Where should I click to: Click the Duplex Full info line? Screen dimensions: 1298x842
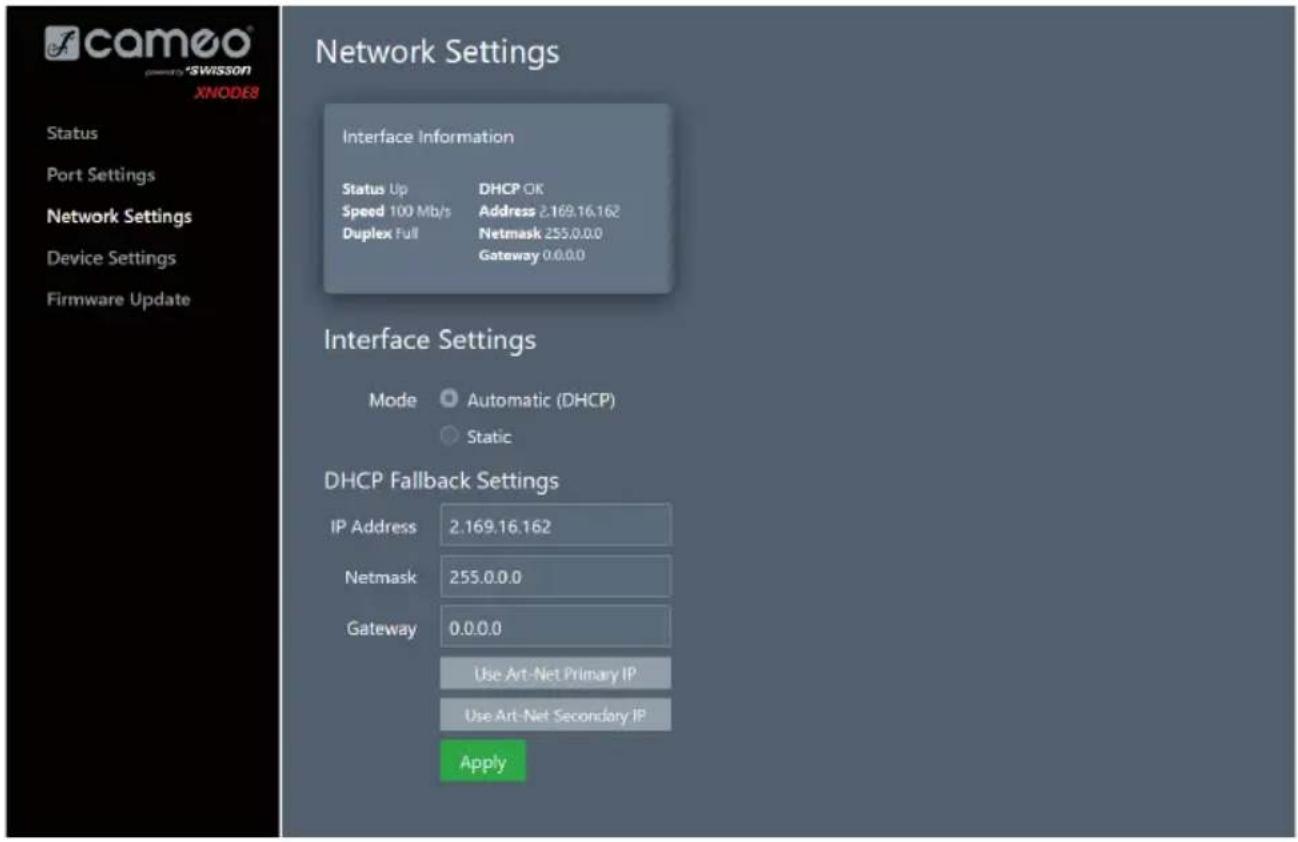(x=380, y=233)
